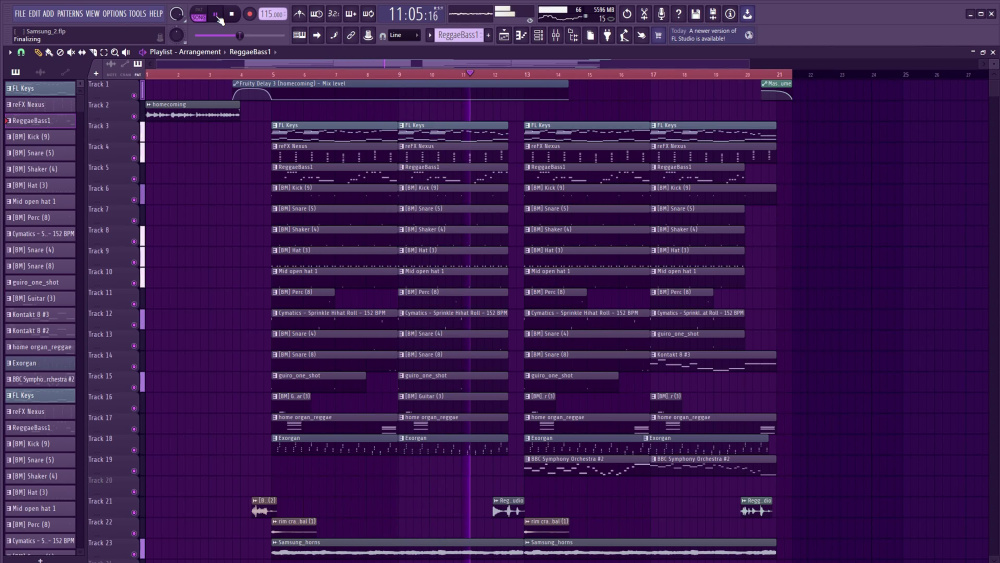Open the OPTIONS menu

115,13
